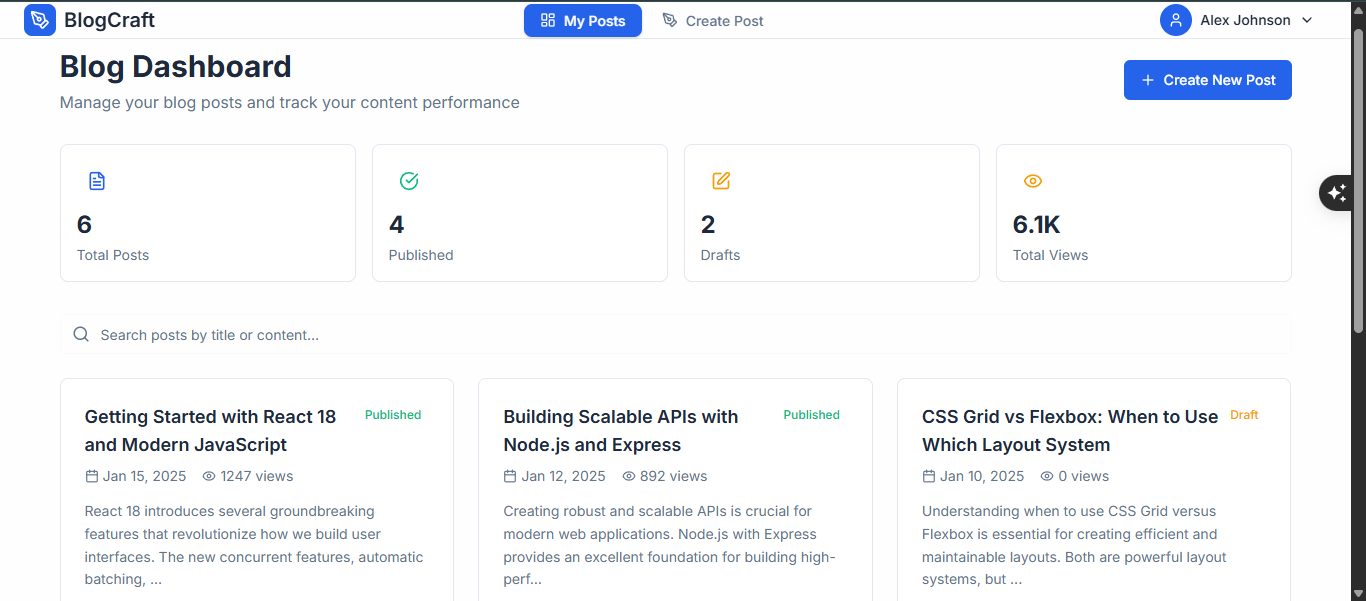The width and height of the screenshot is (1366, 601).
Task: Click the calendar icon beside Jan 15, 2025
Action: click(92, 476)
